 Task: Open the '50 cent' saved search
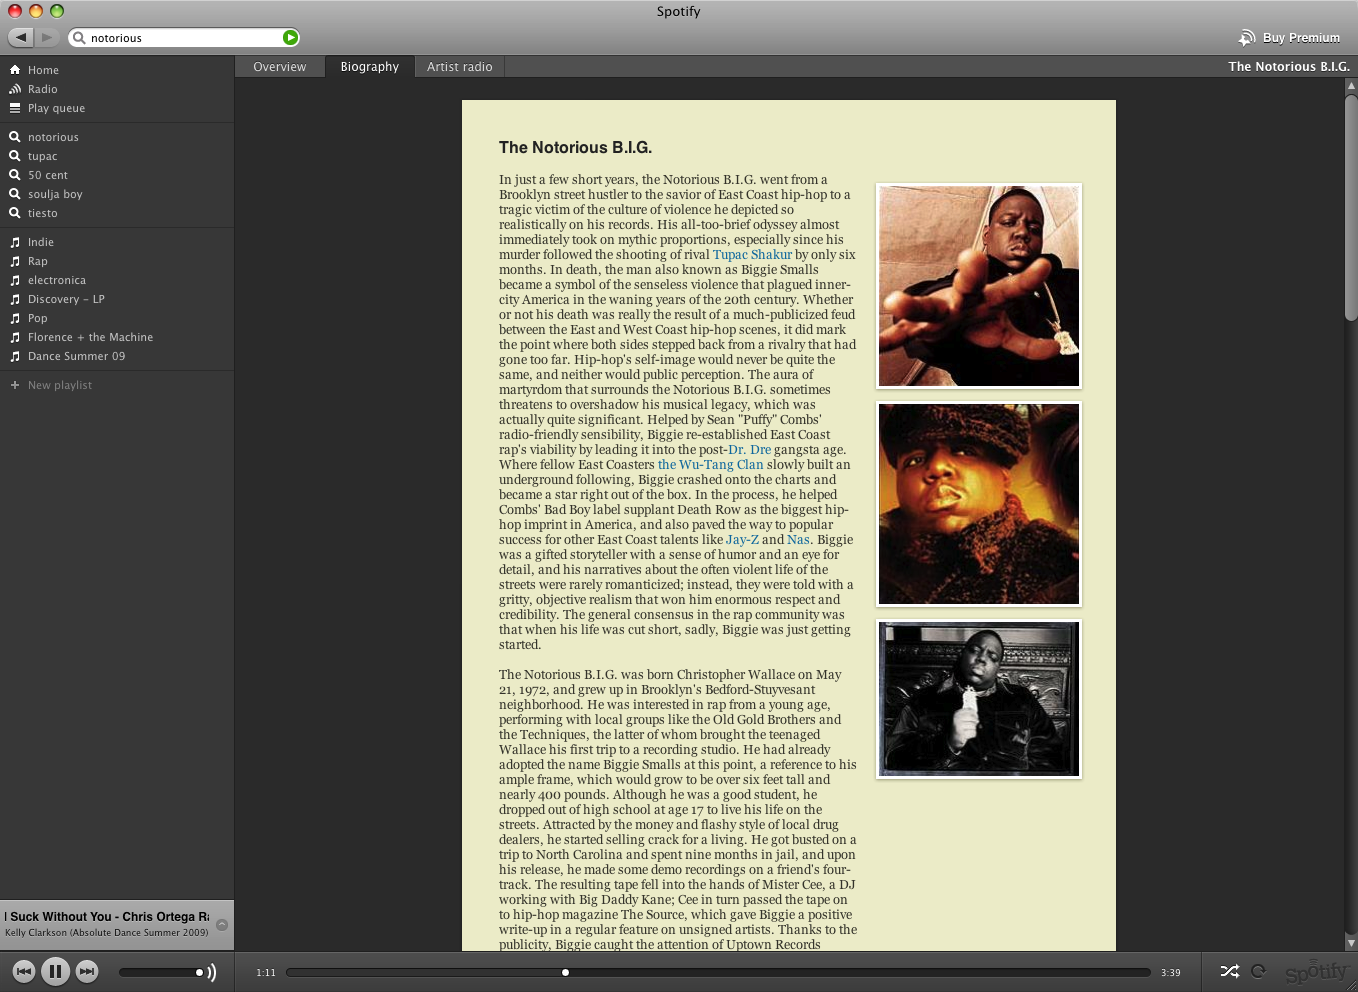pos(117,175)
